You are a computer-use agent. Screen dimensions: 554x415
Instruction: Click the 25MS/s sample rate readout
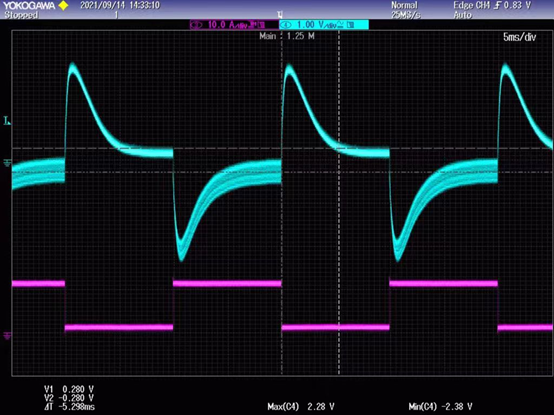(406, 15)
